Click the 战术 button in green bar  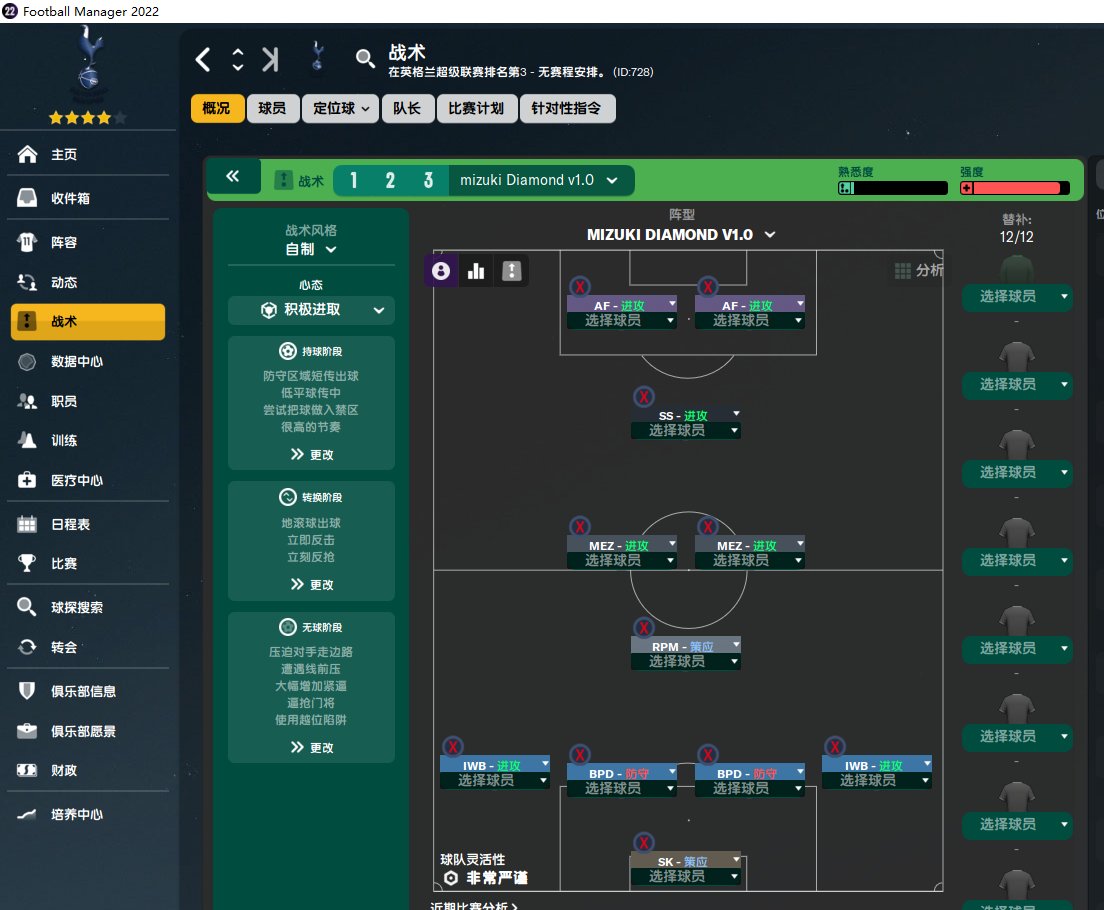click(x=299, y=180)
